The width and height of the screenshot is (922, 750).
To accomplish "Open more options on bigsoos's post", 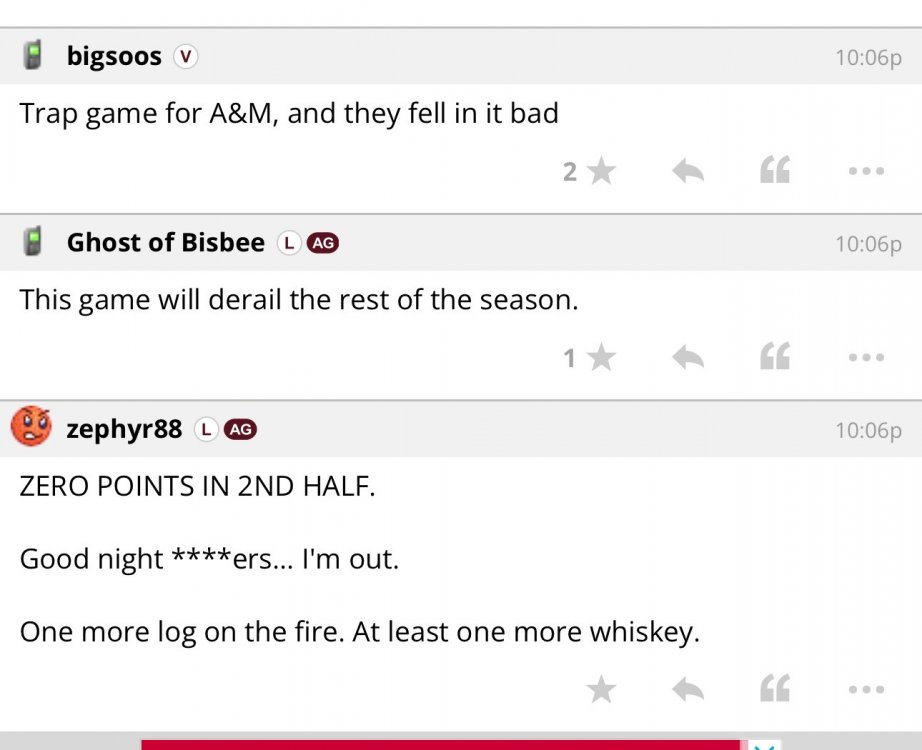I will [865, 172].
